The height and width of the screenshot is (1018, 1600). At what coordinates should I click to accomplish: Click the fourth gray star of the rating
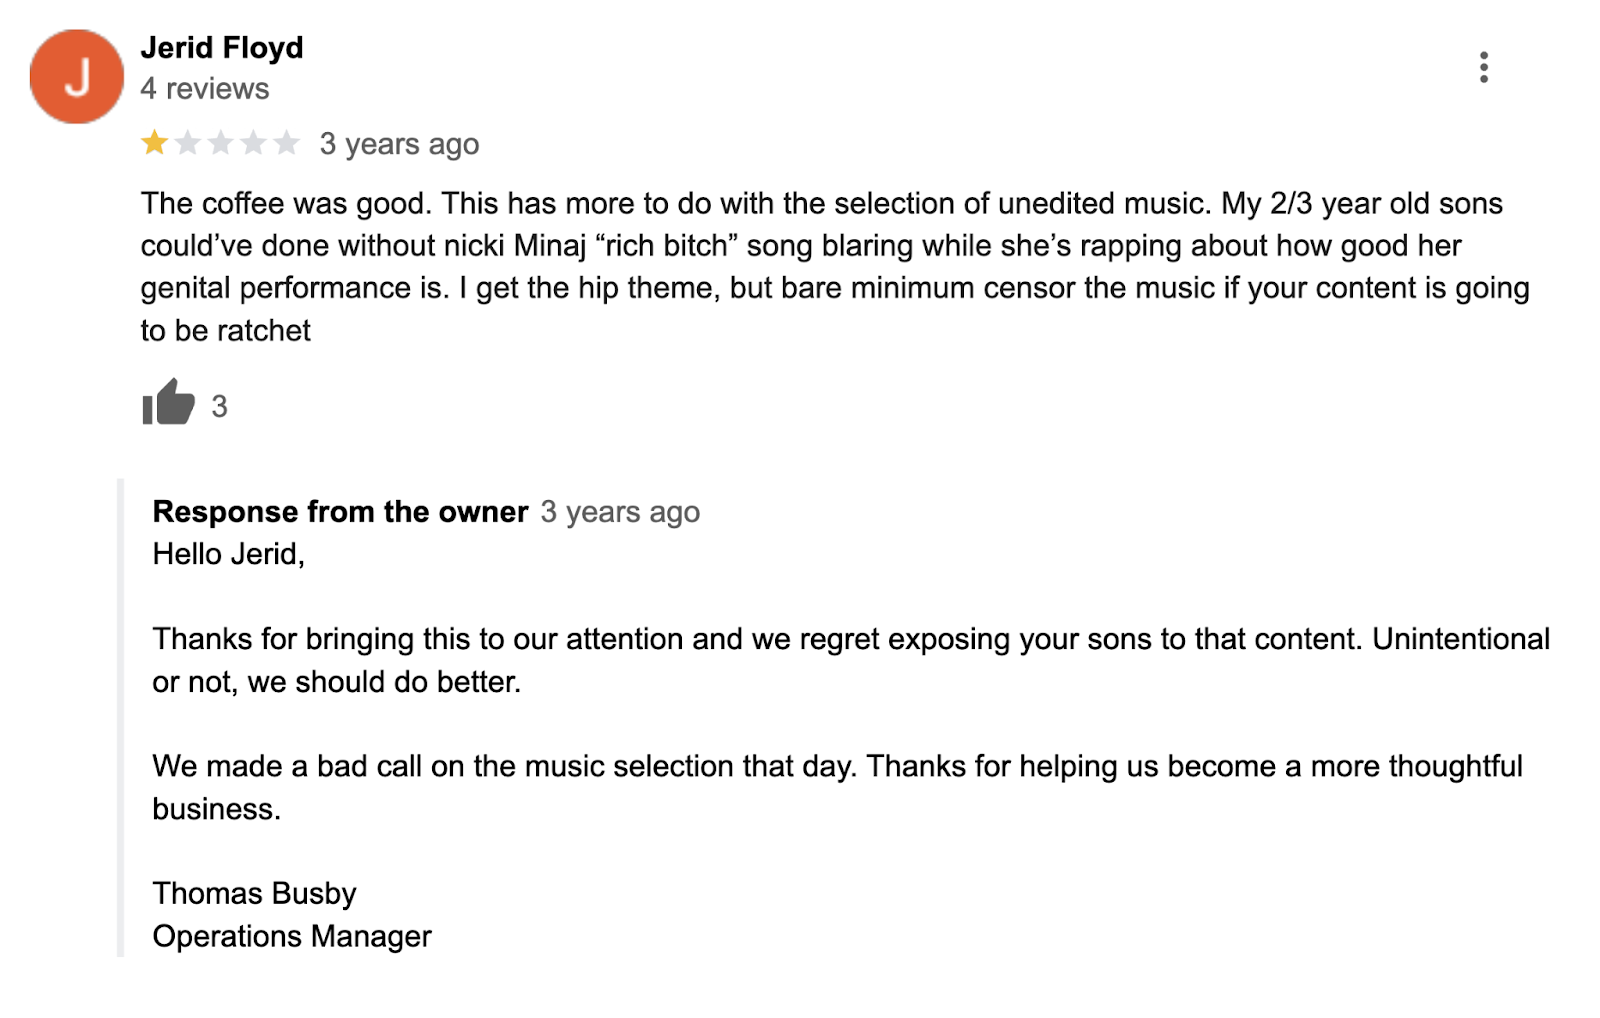pos(251,143)
